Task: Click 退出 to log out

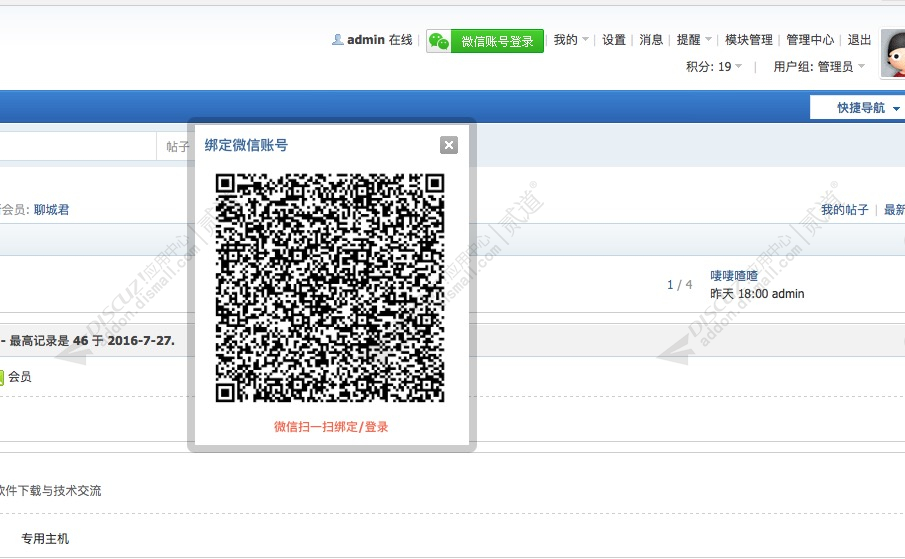Action: [x=859, y=40]
